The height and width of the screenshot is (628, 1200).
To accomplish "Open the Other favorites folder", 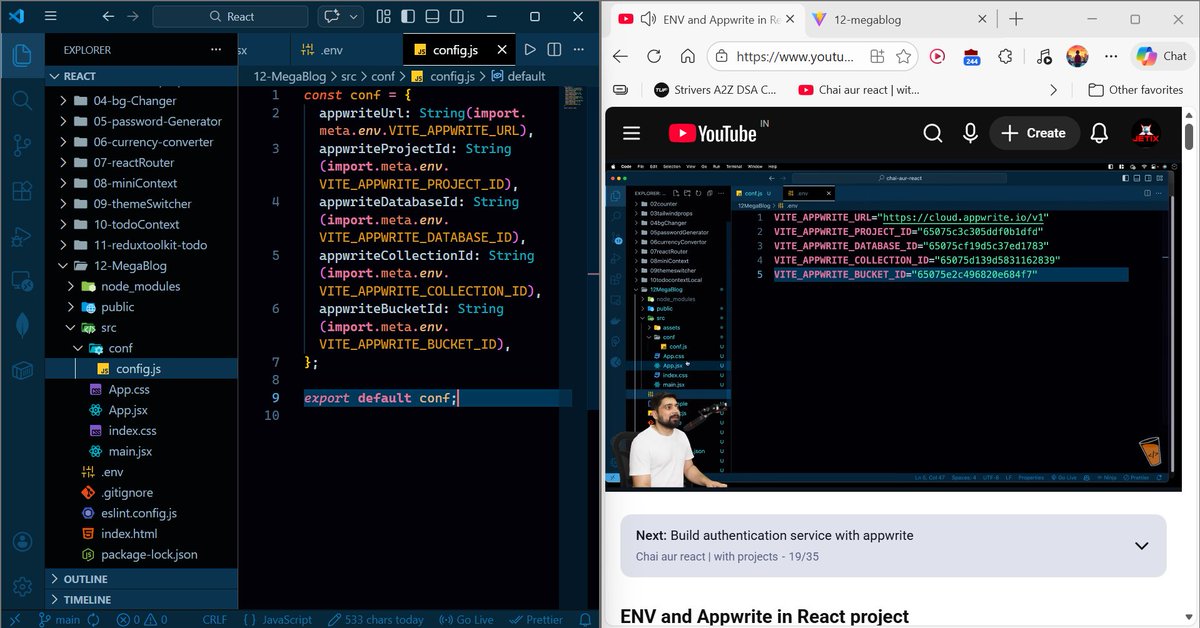I will pos(1135,90).
